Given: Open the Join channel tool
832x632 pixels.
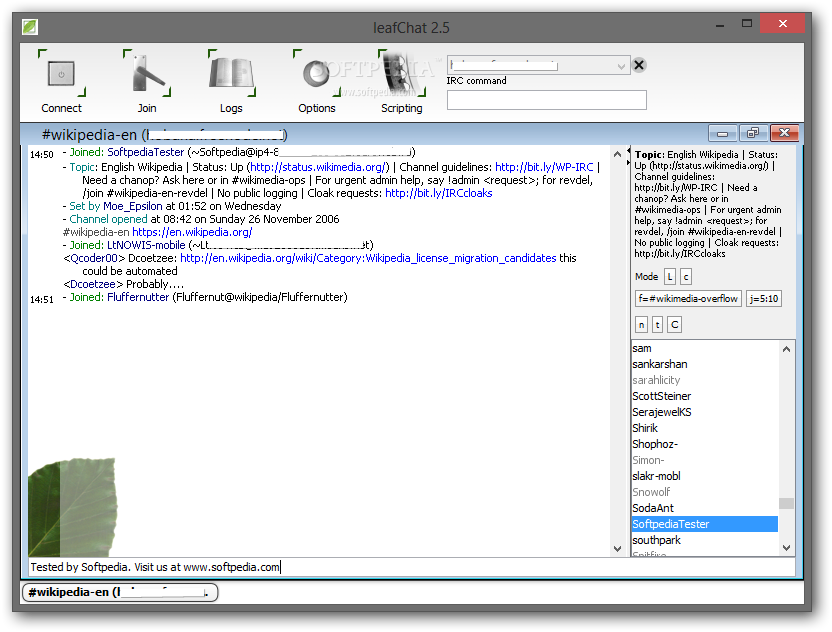Looking at the screenshot, I should [x=146, y=82].
